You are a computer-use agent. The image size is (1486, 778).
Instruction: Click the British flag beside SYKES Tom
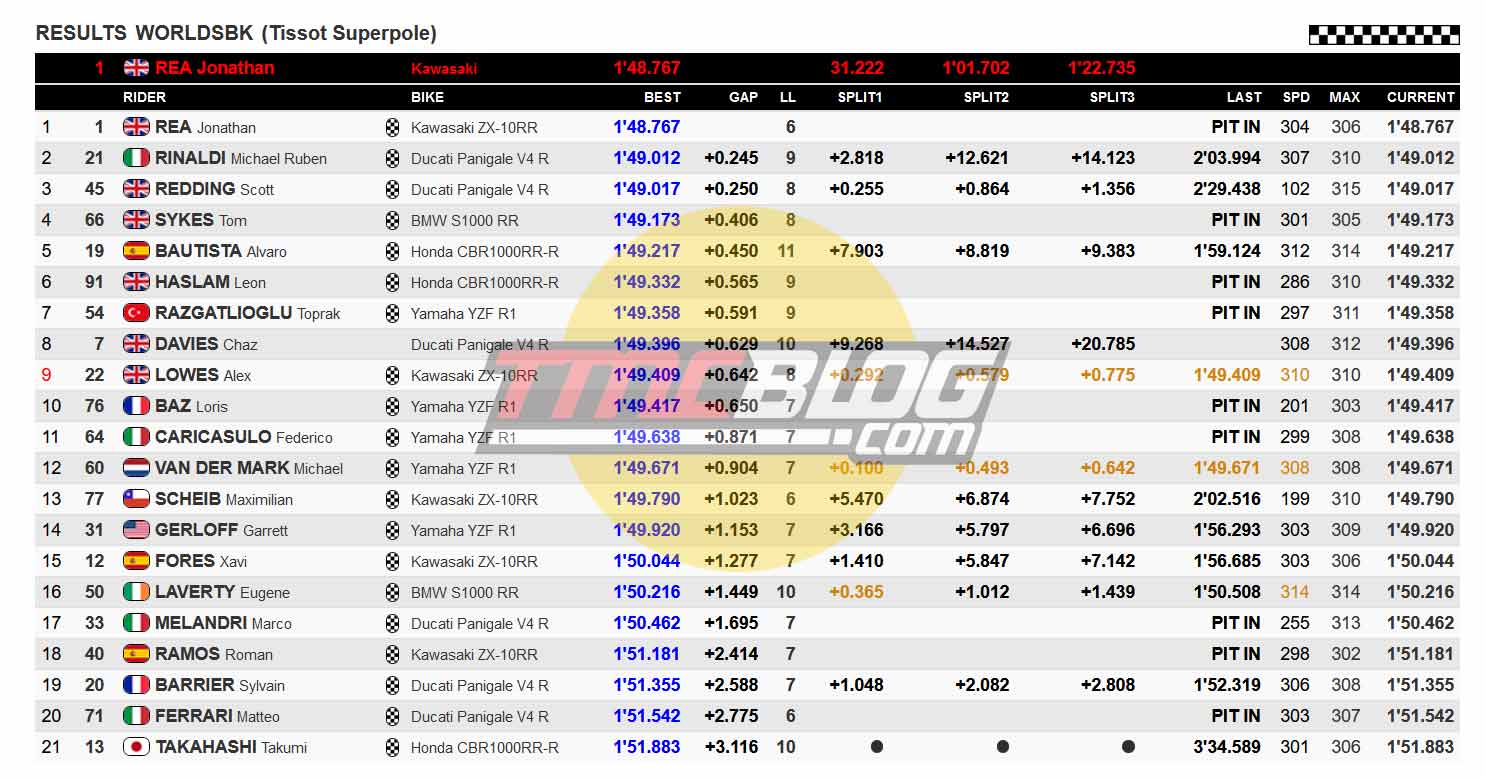pos(136,220)
